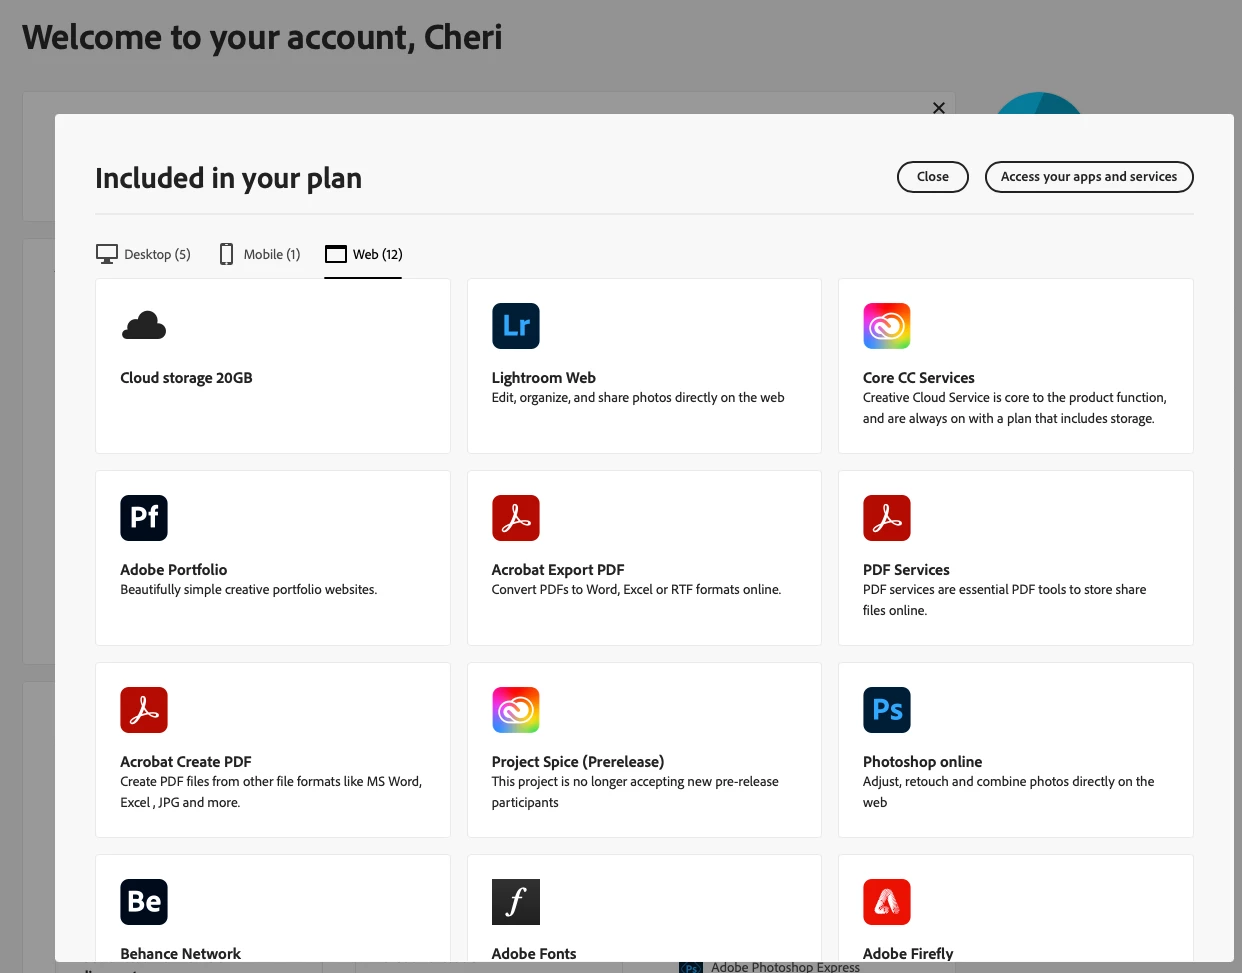The height and width of the screenshot is (973, 1242).
Task: Click the desktop monitor icon in tabs
Action: [107, 254]
